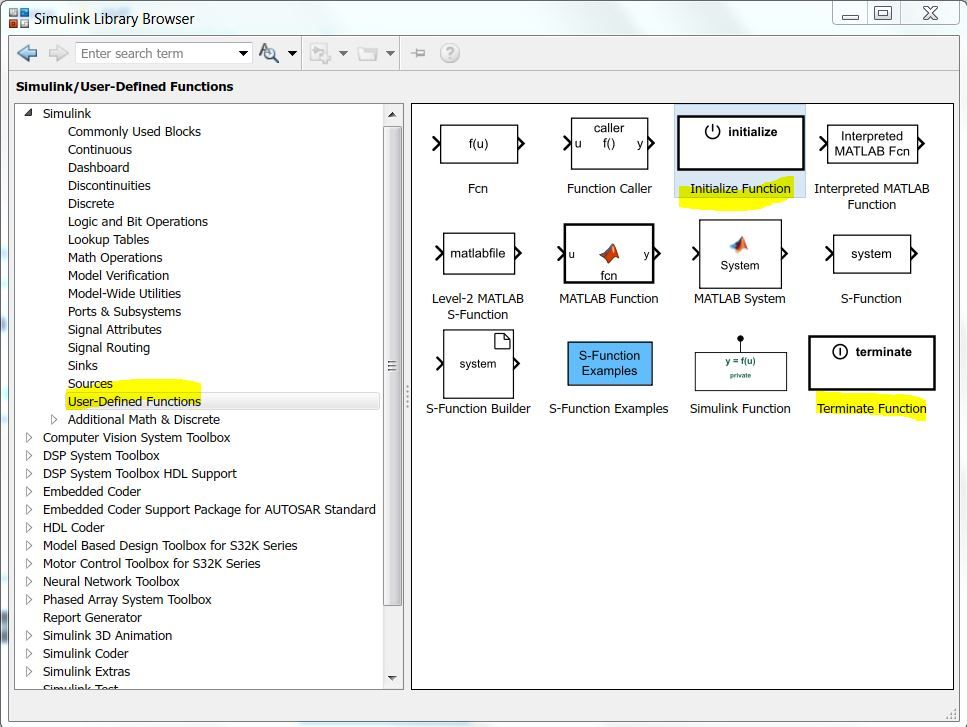Select the Report Generator entry
Viewport: 967px width, 727px height.
[x=92, y=617]
